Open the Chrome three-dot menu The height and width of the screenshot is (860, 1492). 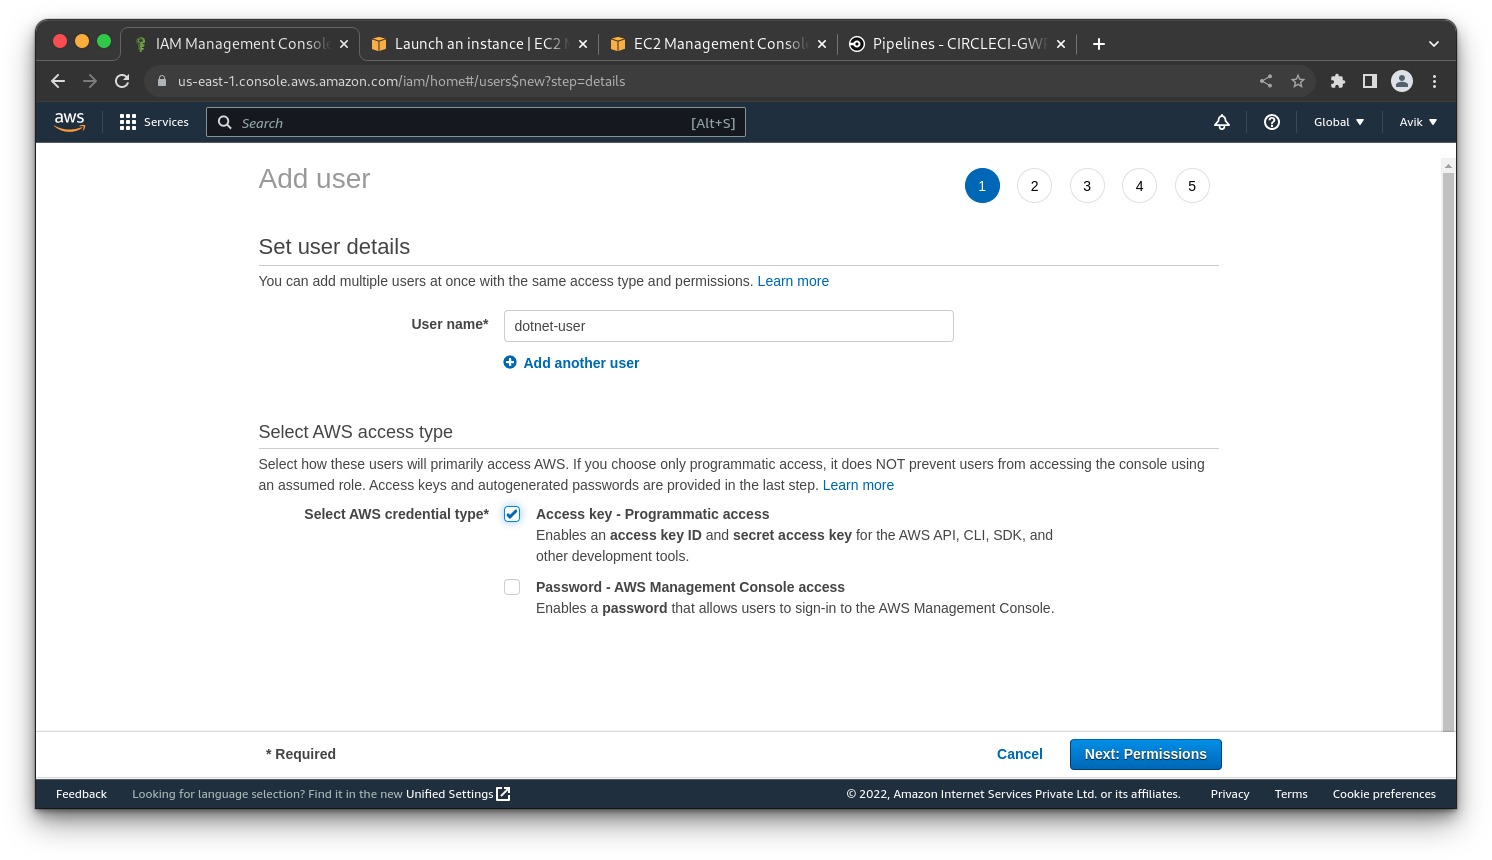pos(1434,81)
